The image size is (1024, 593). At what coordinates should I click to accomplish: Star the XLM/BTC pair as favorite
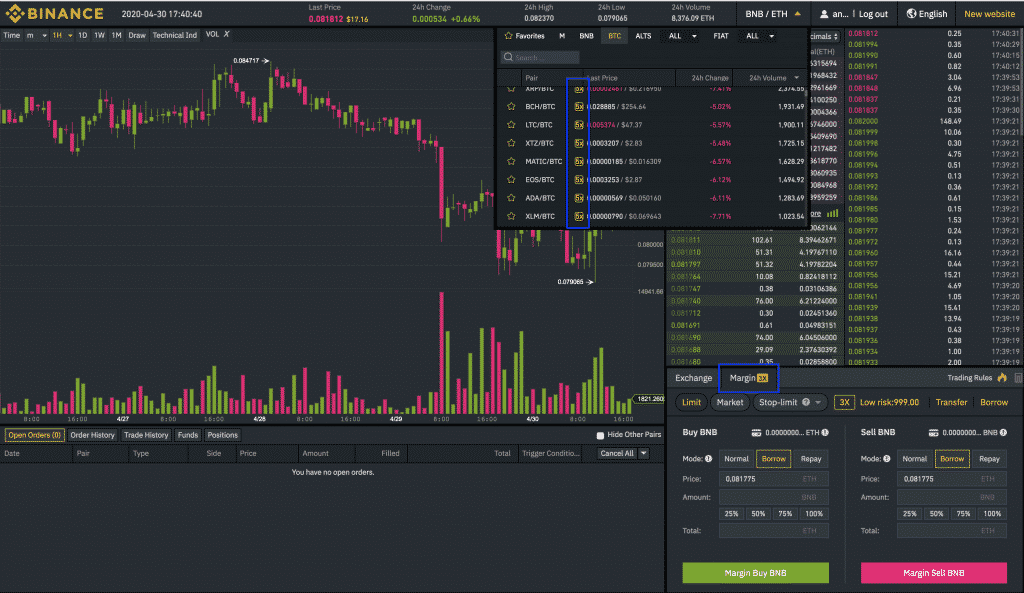pos(511,216)
